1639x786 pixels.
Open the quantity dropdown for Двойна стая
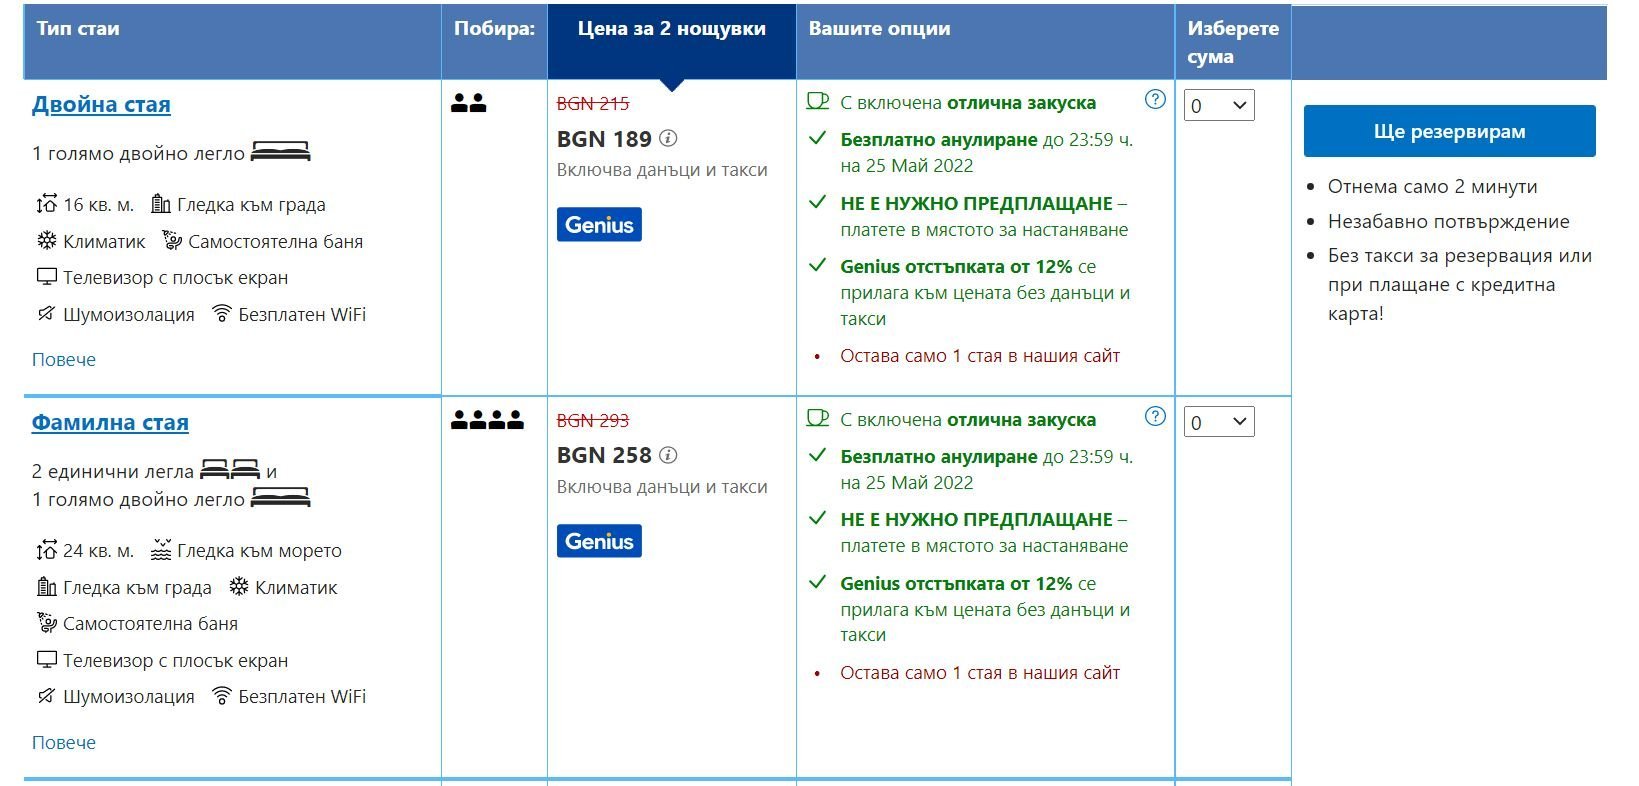pos(1219,105)
